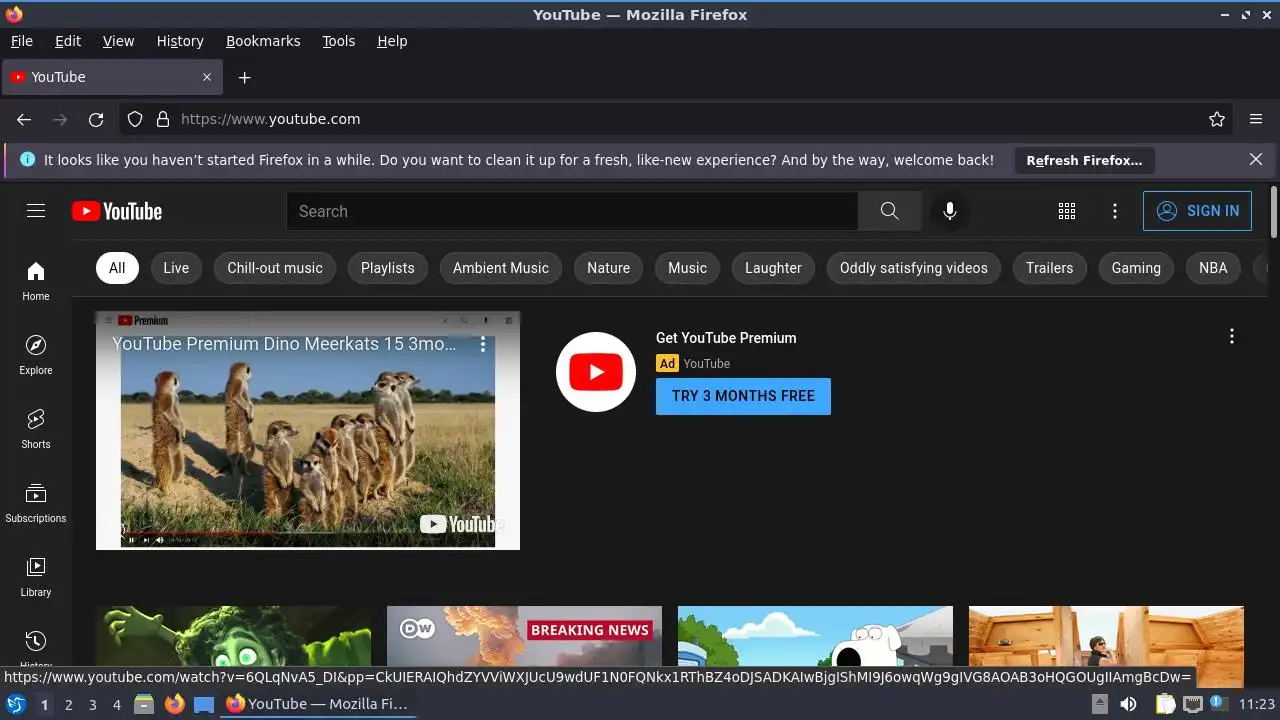Select the Gaming filter chip

click(1136, 268)
